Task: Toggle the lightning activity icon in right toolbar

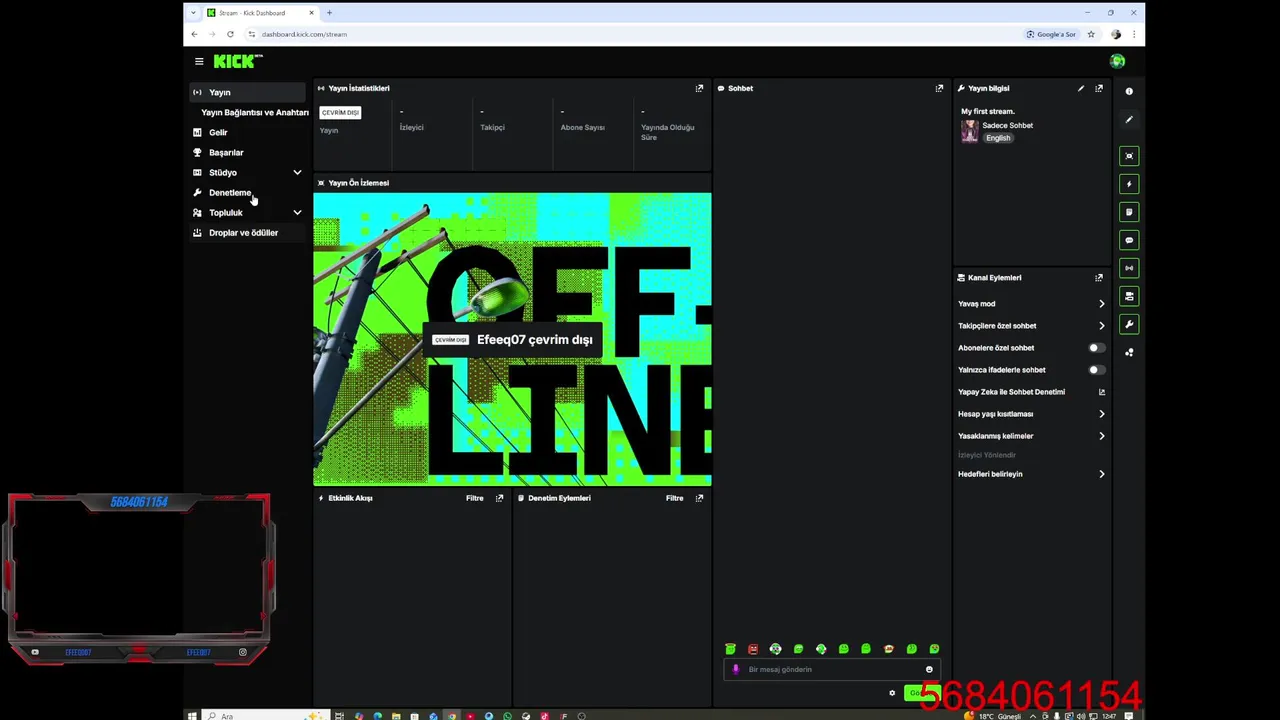Action: pos(1129,184)
